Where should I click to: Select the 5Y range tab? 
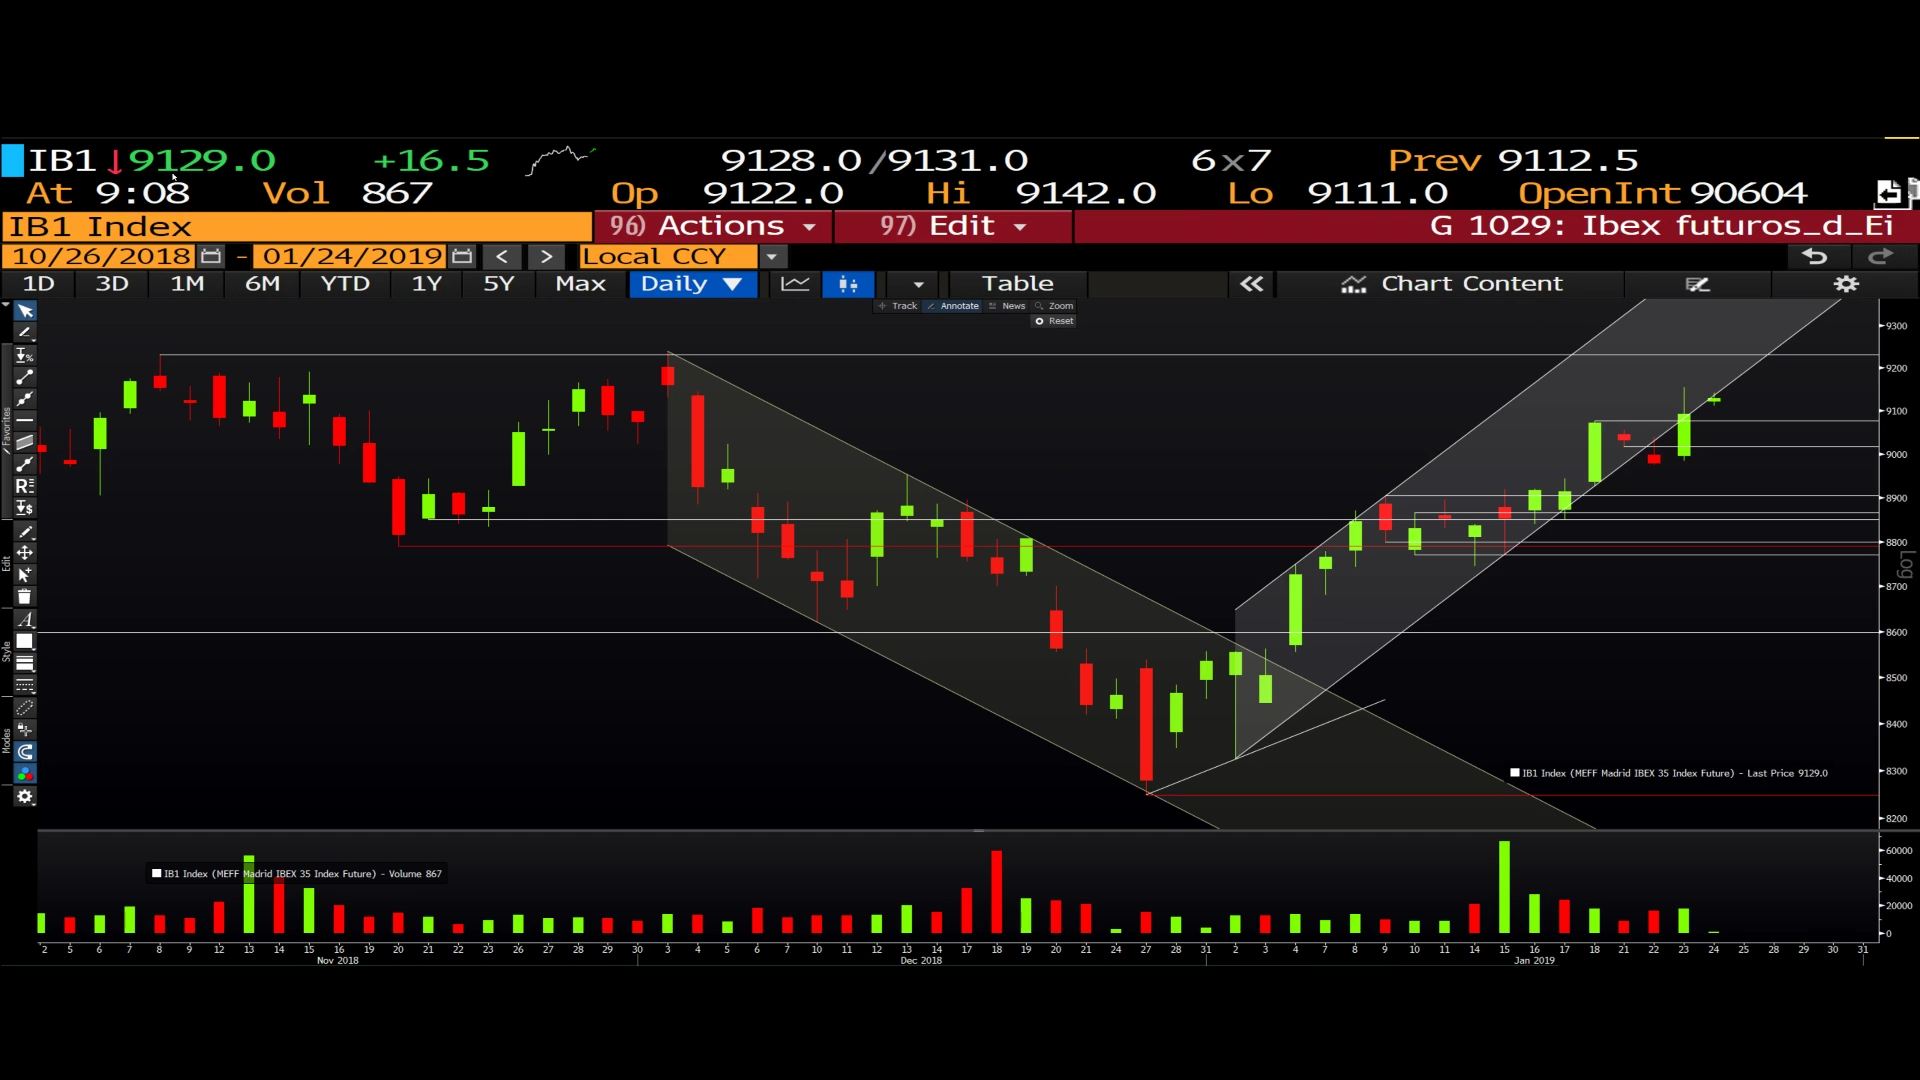point(498,284)
